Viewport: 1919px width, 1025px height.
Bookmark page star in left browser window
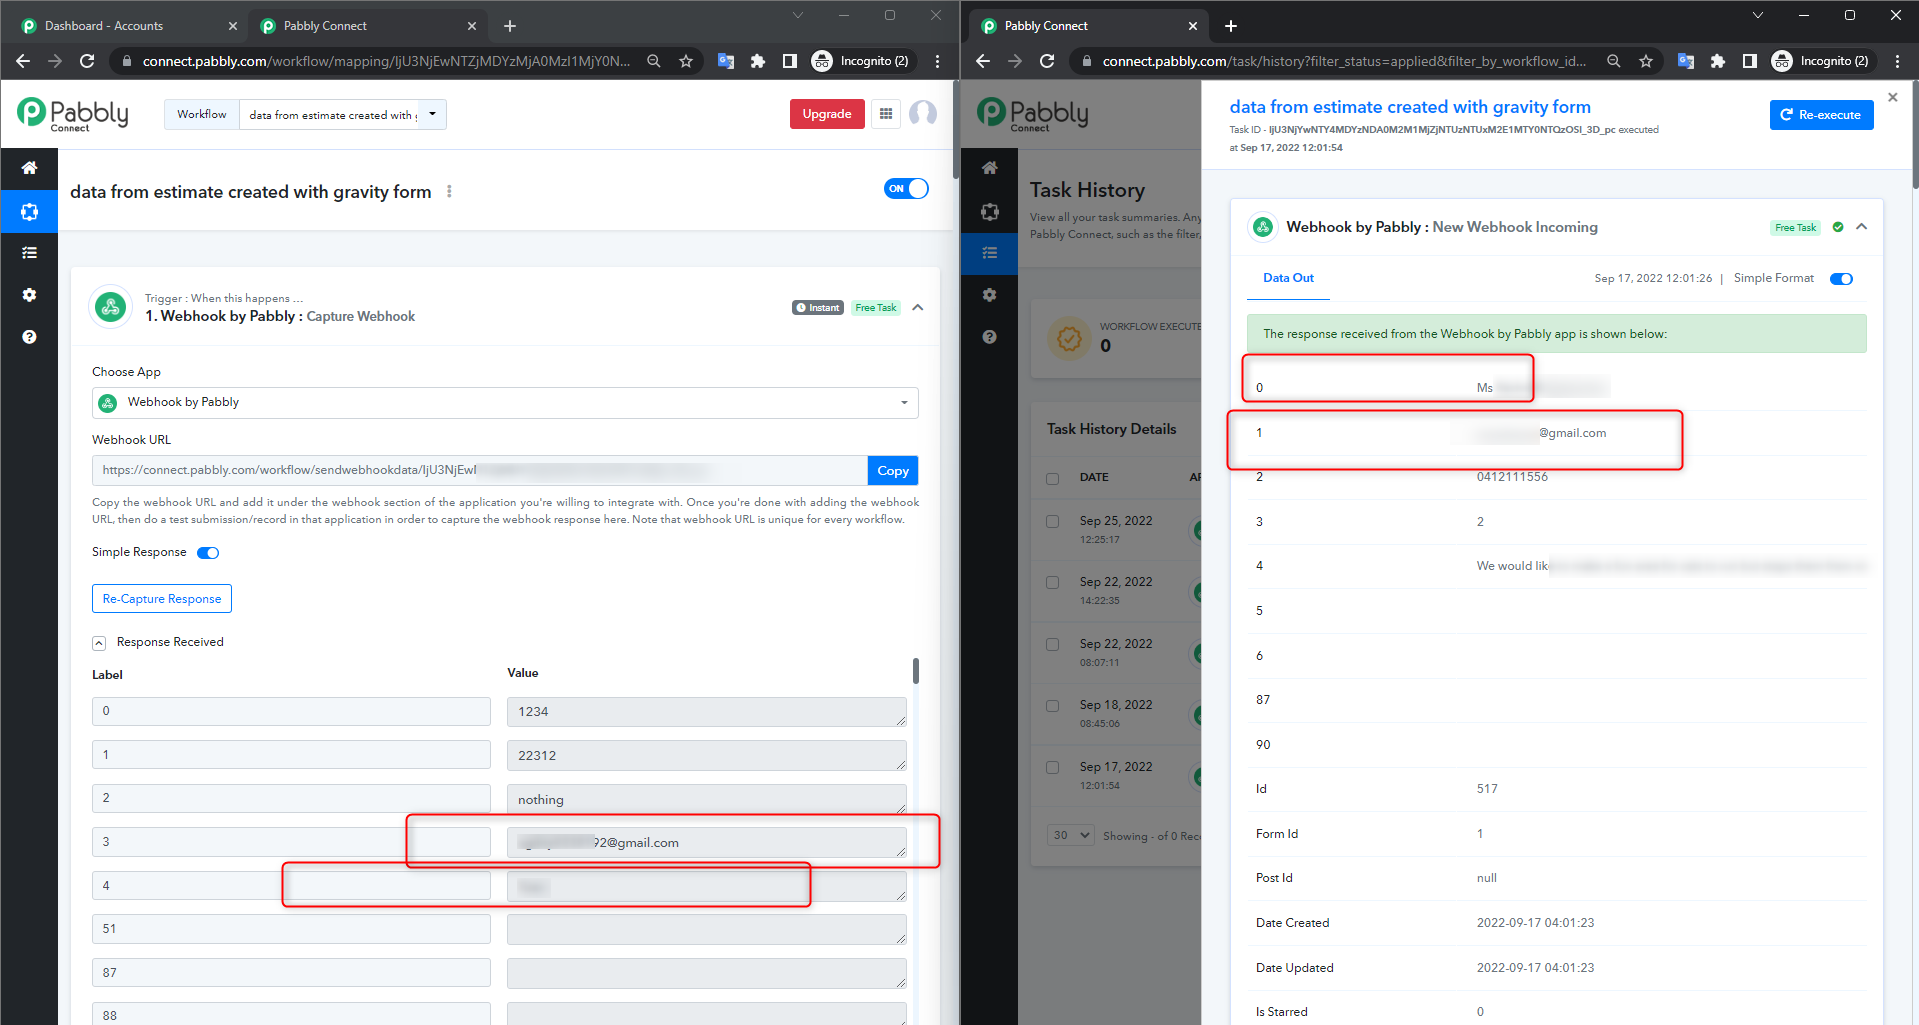[686, 61]
